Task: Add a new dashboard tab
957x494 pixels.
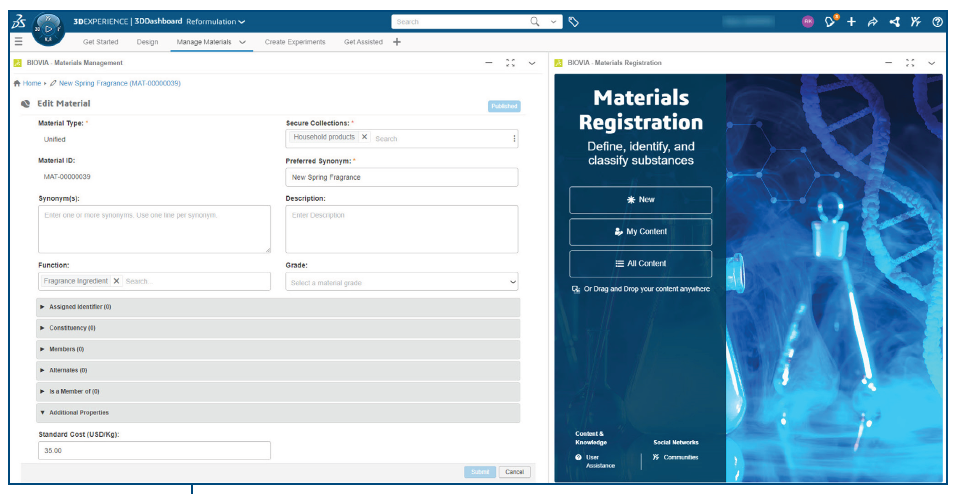Action: [x=397, y=42]
